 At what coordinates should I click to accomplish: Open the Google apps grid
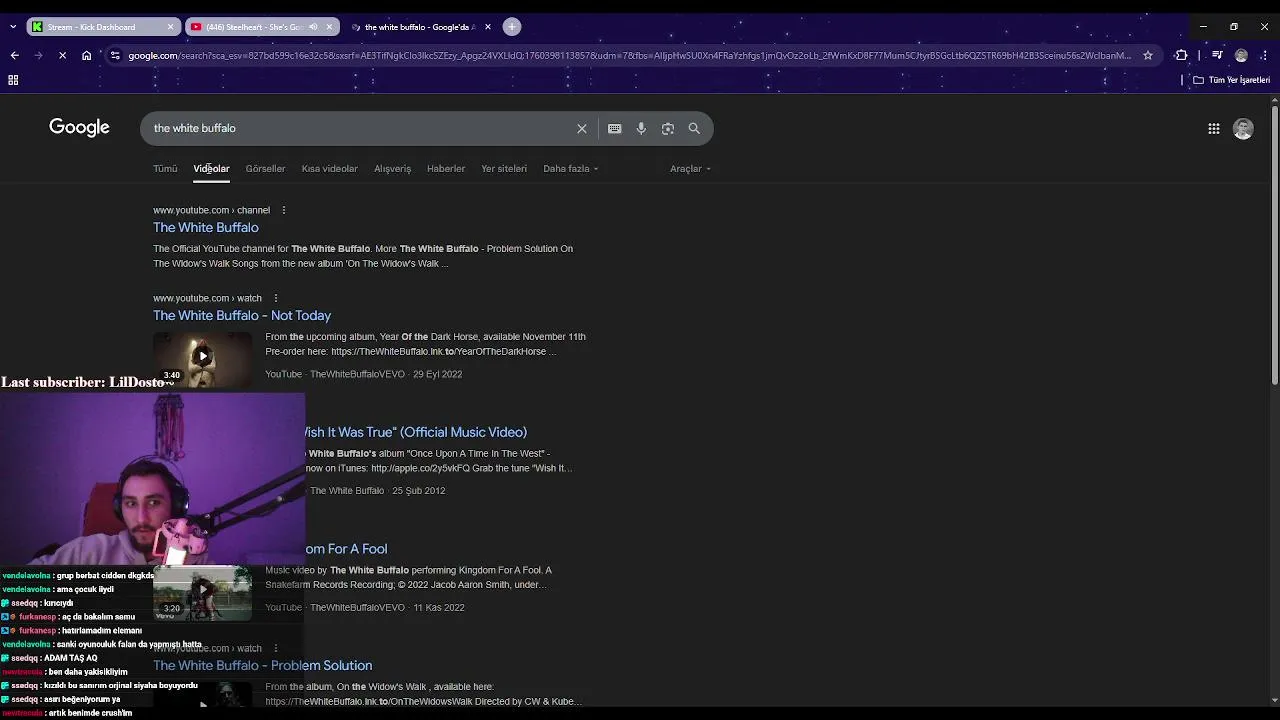[x=1214, y=128]
